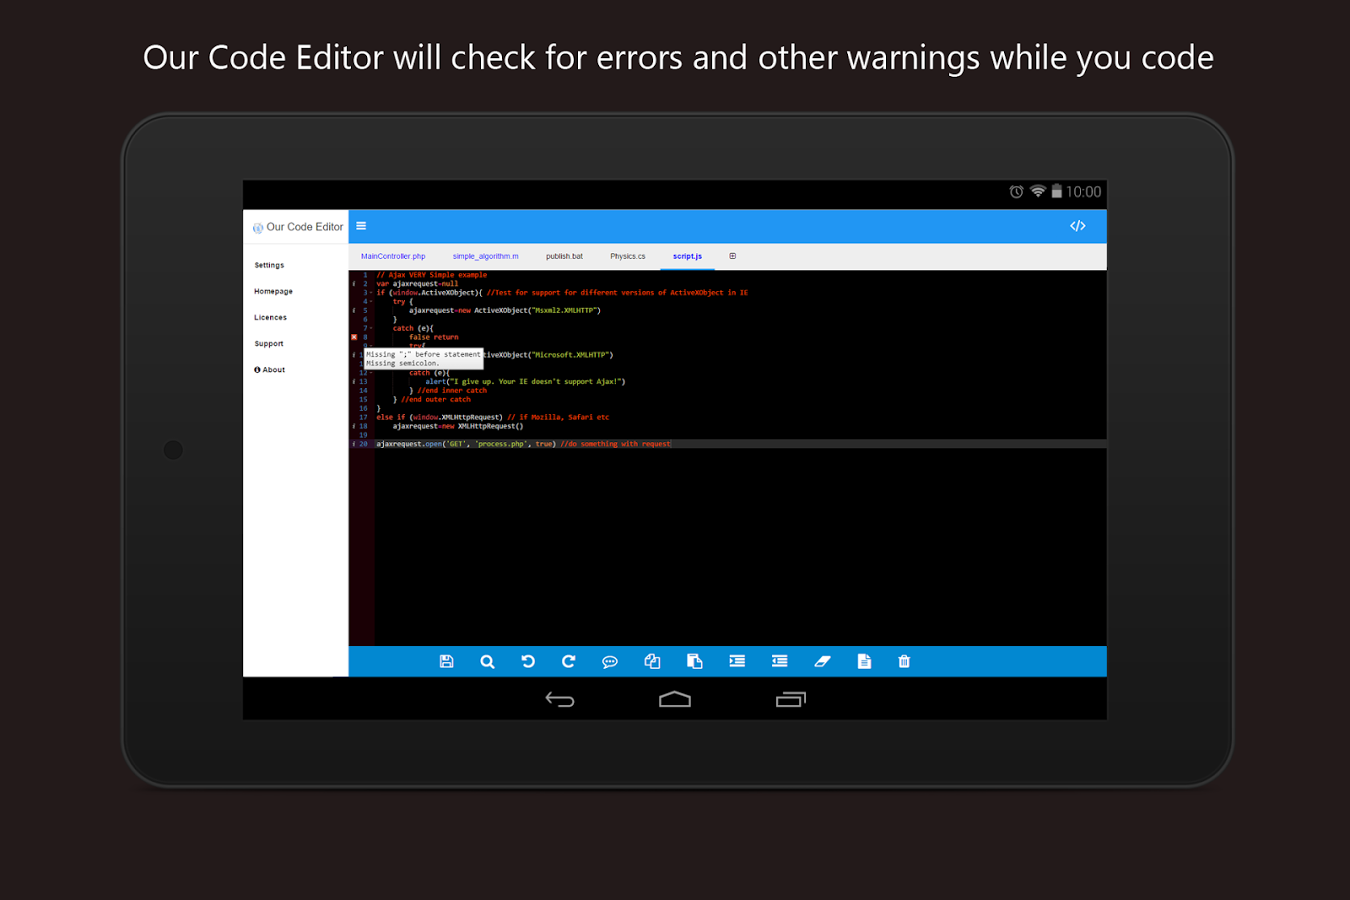
Task: Click the info marker on line 2
Action: tap(354, 284)
